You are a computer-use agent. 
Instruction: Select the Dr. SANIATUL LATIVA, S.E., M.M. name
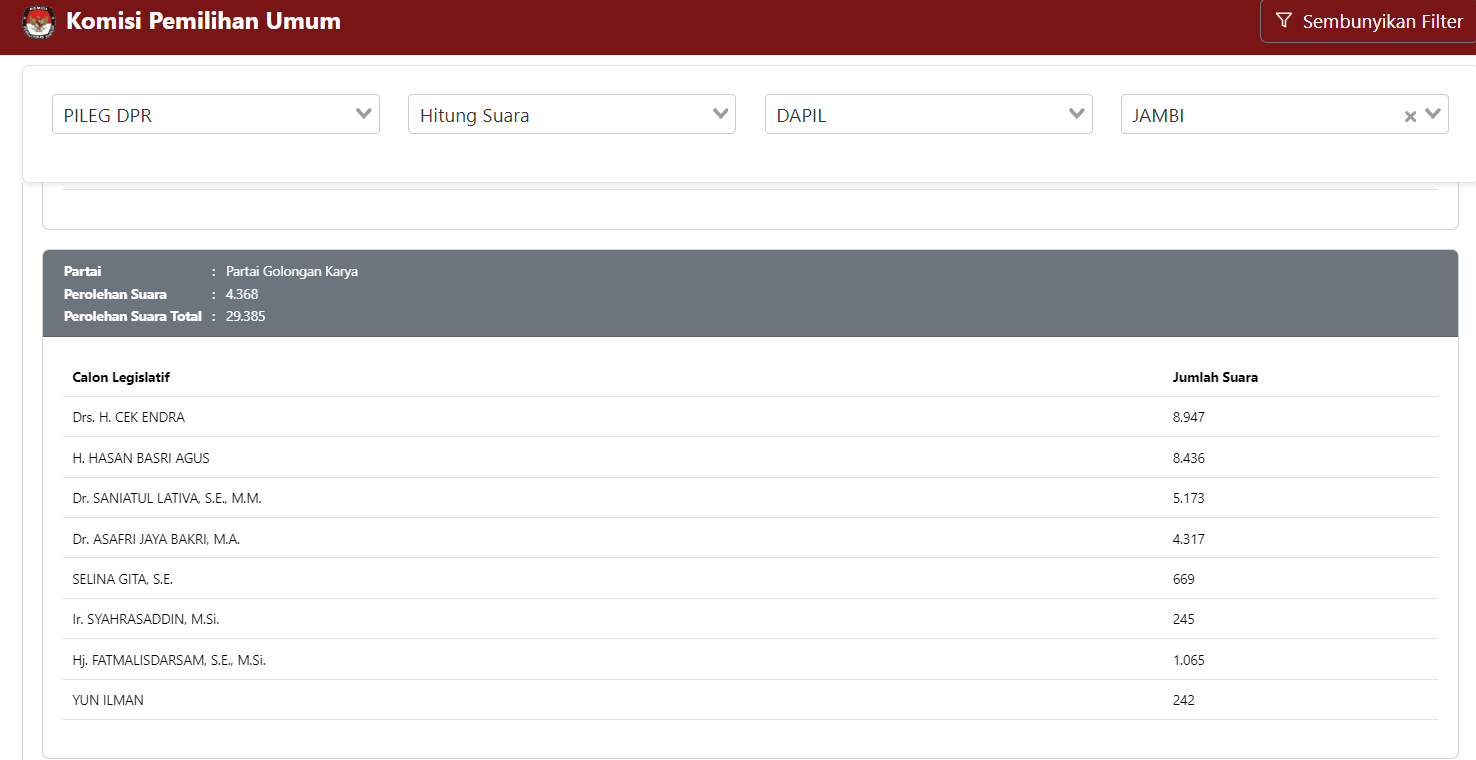[x=167, y=498]
